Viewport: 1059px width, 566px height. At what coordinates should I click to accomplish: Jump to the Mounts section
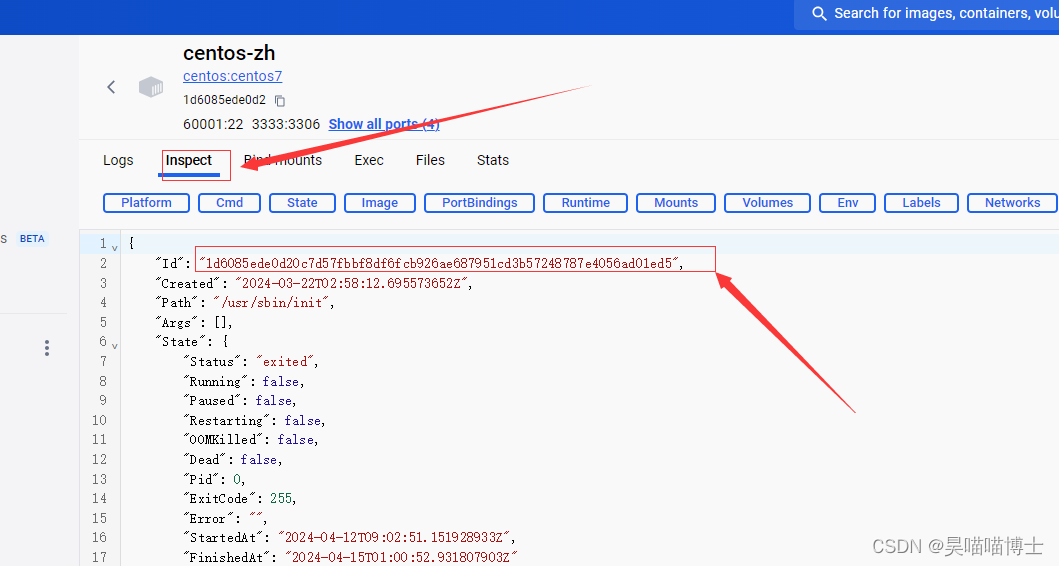676,203
